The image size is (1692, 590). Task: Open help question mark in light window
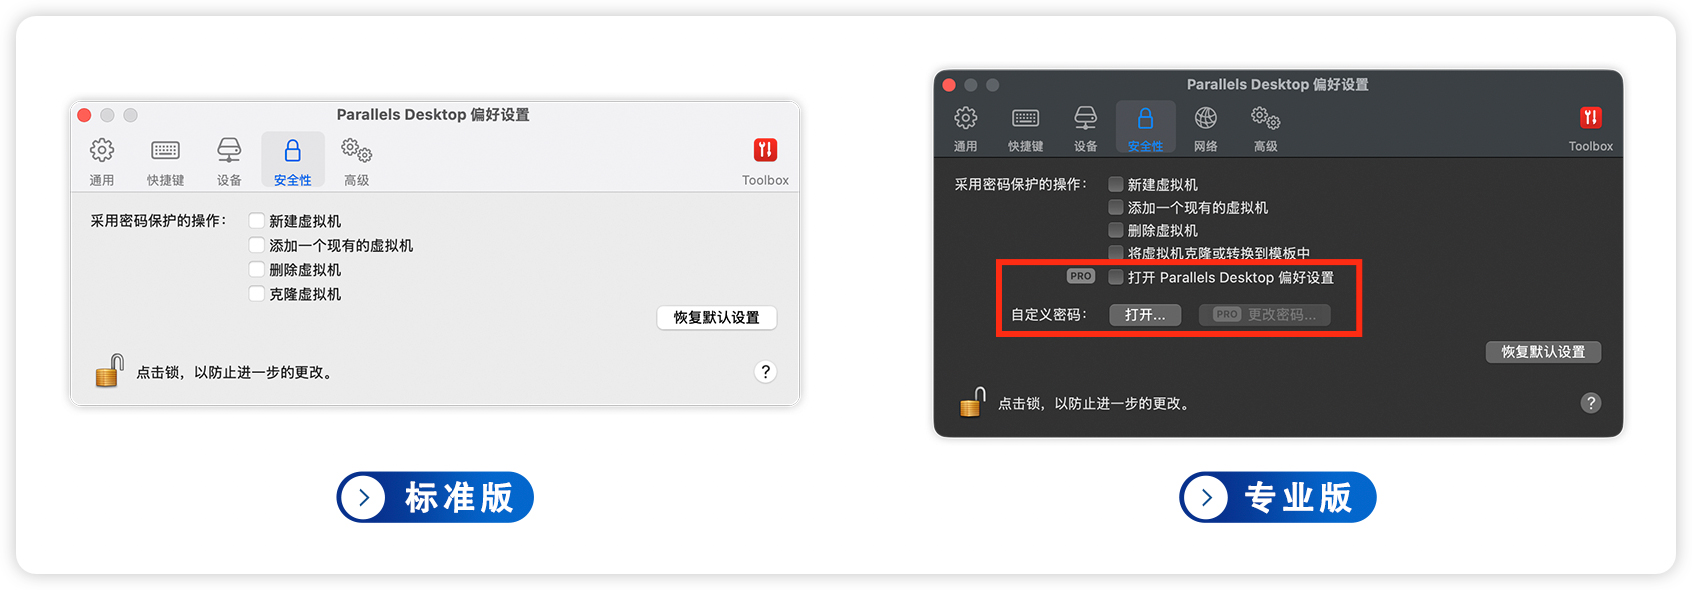click(765, 372)
